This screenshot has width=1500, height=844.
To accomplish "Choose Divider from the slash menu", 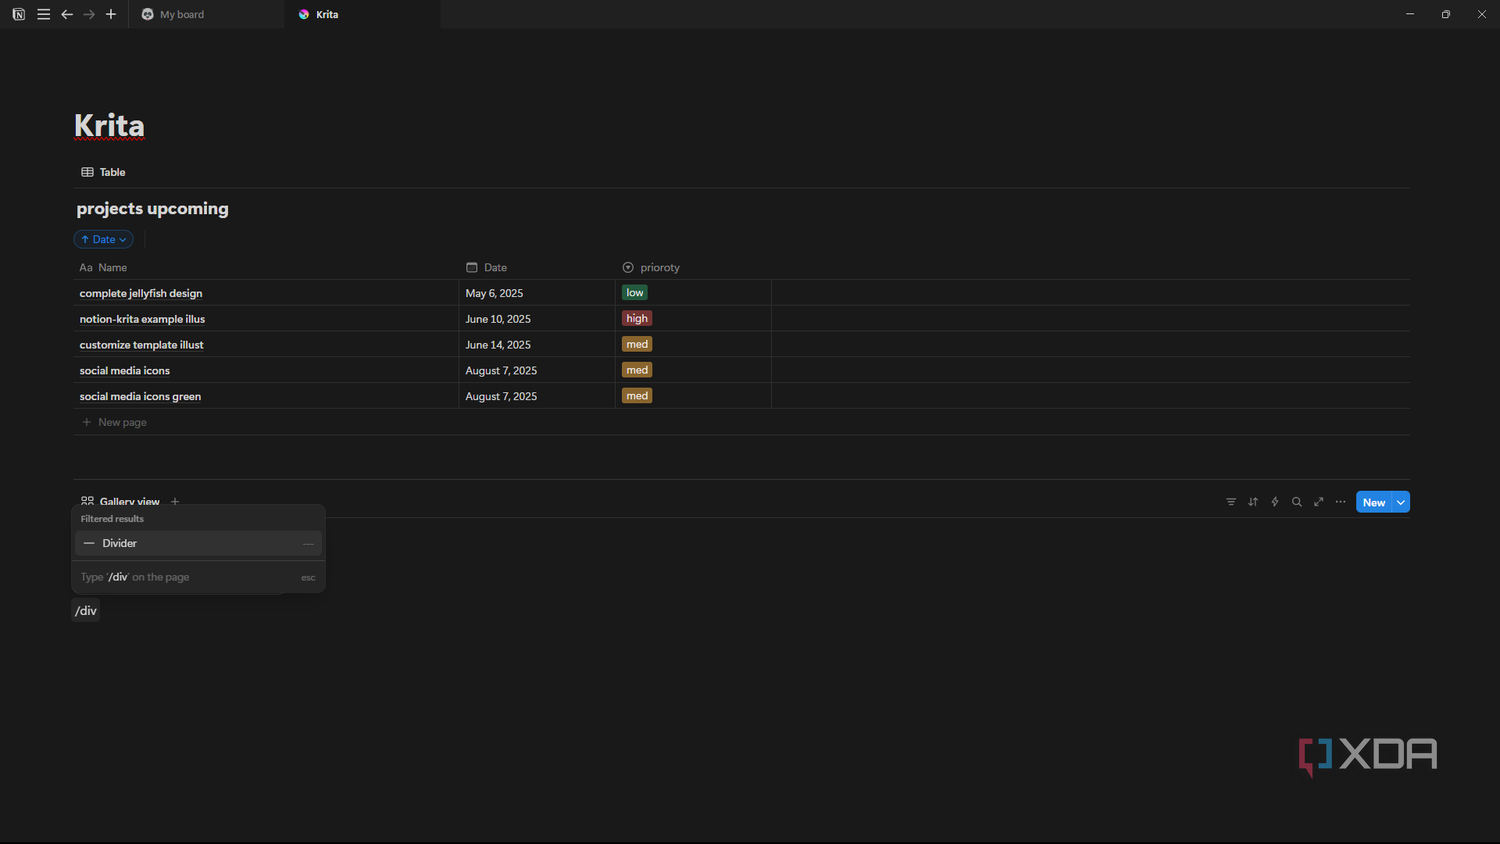I will click(198, 543).
